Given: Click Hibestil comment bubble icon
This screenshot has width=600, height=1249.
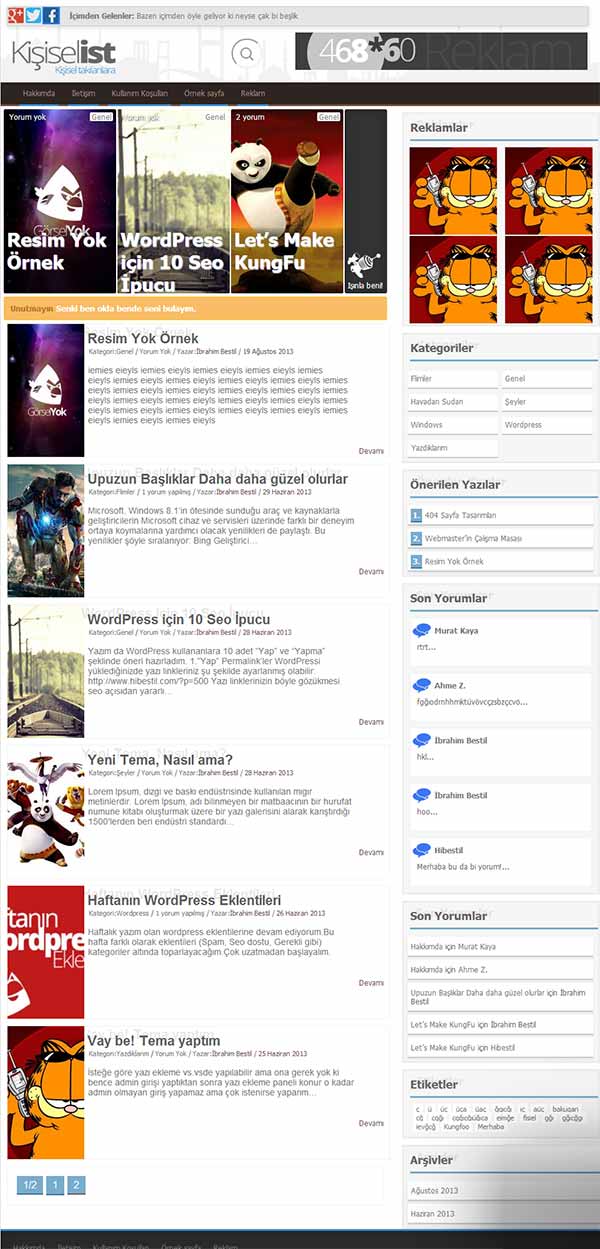Looking at the screenshot, I should click(x=421, y=850).
